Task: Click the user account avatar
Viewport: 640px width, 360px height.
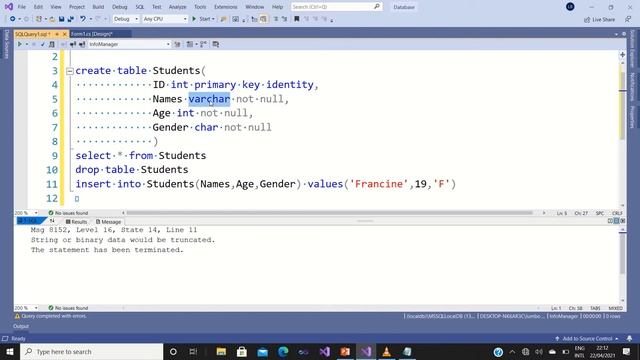Action: coord(570,7)
